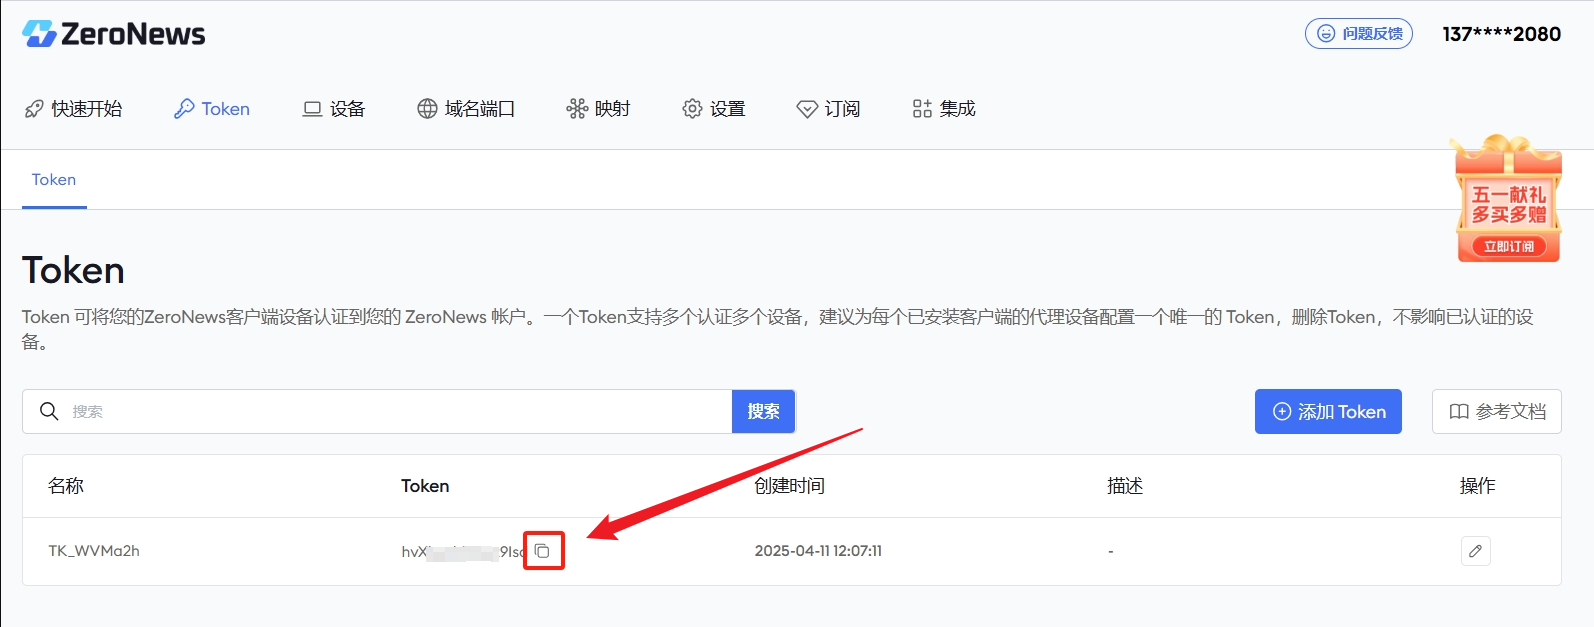Edit the TK_WVMa2h token row
The image size is (1594, 627).
coord(1475,551)
